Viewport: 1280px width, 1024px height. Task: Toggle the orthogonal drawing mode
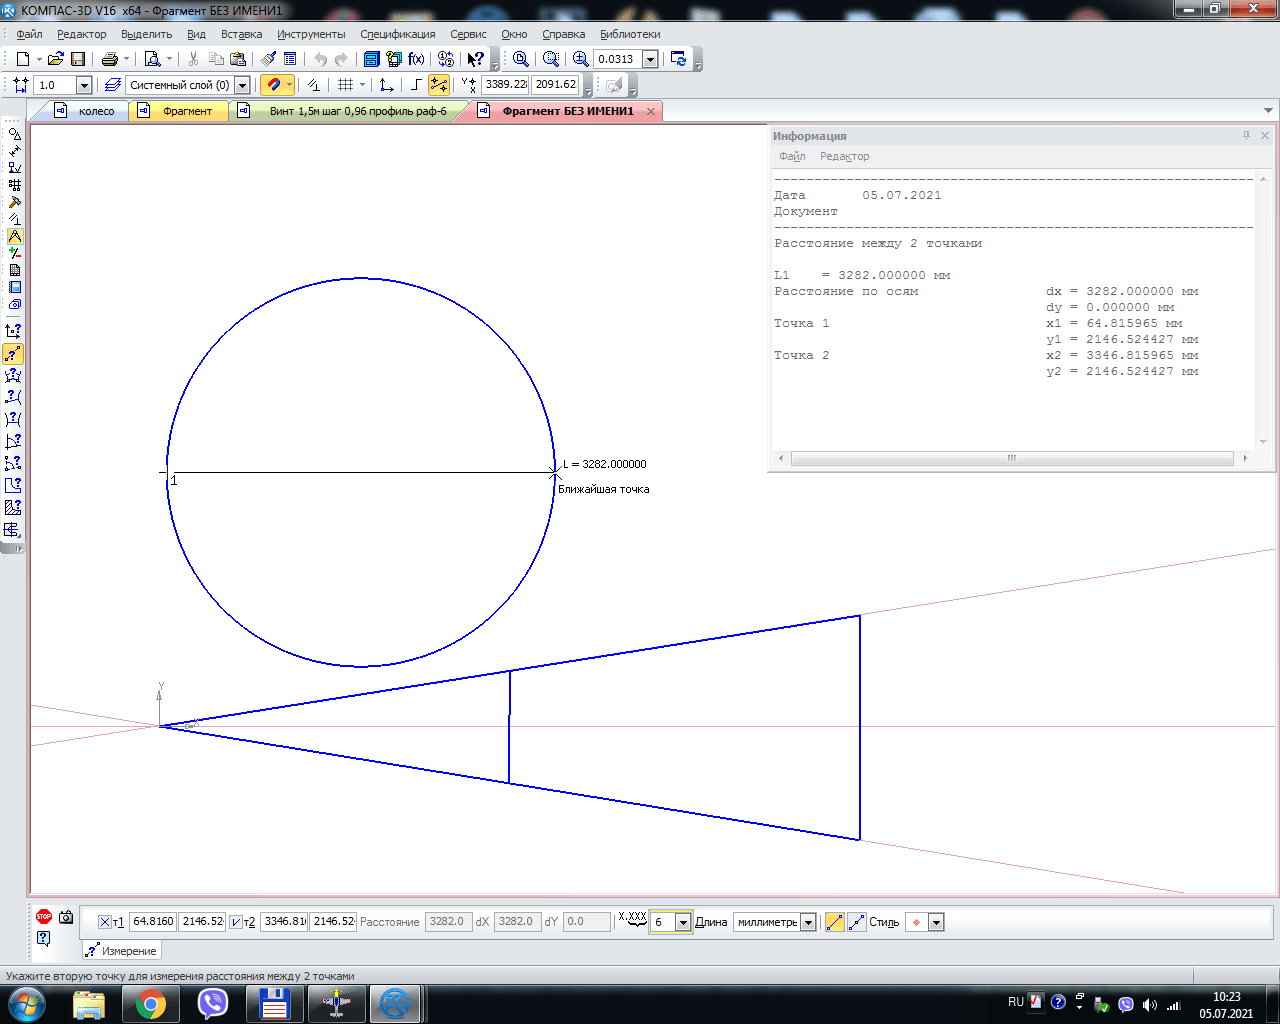tap(416, 85)
